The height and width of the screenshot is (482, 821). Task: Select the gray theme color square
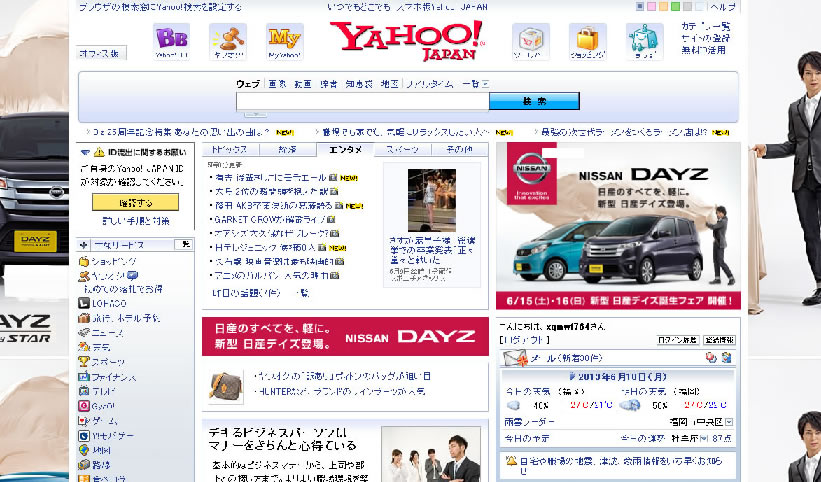click(x=687, y=7)
